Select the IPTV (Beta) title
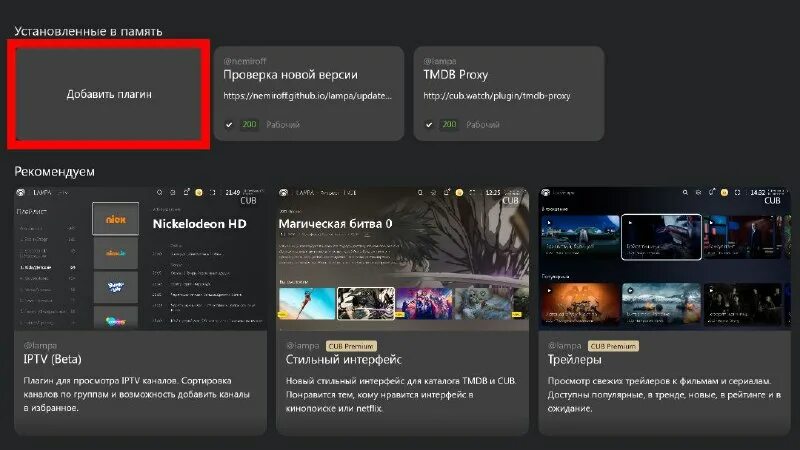The width and height of the screenshot is (800, 450). click(53, 359)
